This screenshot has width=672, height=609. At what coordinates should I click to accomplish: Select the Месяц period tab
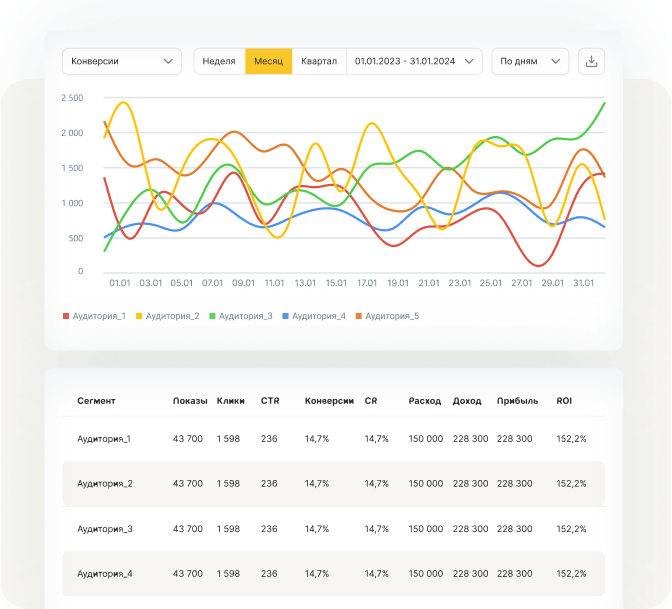[269, 61]
